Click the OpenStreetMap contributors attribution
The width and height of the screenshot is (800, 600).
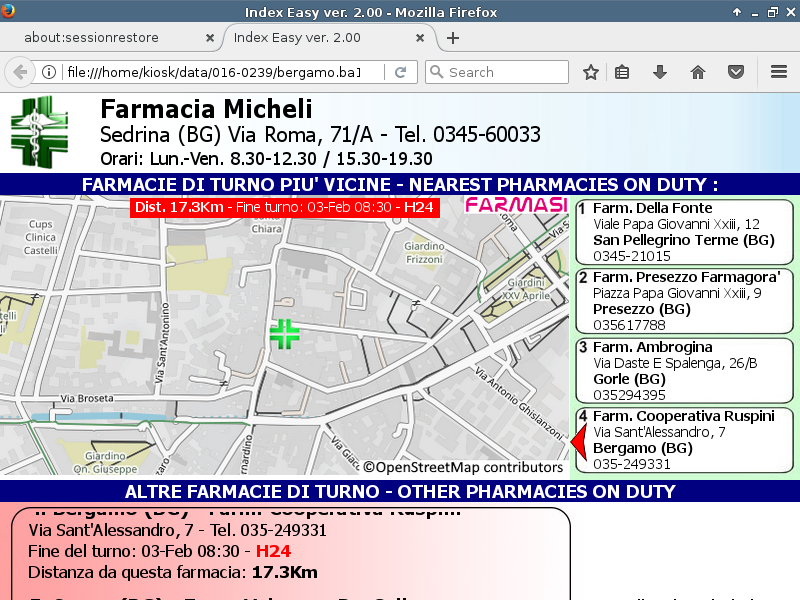pos(463,467)
